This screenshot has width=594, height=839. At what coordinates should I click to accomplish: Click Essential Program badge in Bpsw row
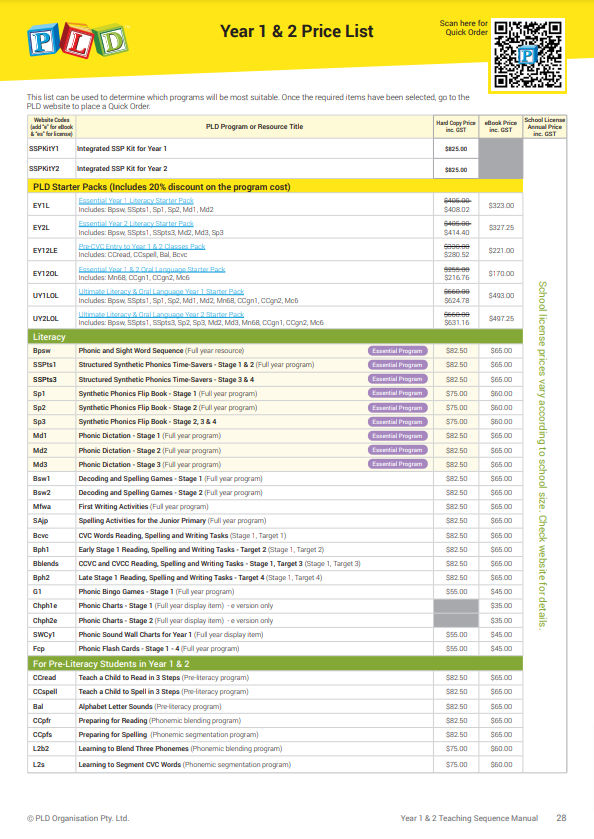click(x=398, y=351)
